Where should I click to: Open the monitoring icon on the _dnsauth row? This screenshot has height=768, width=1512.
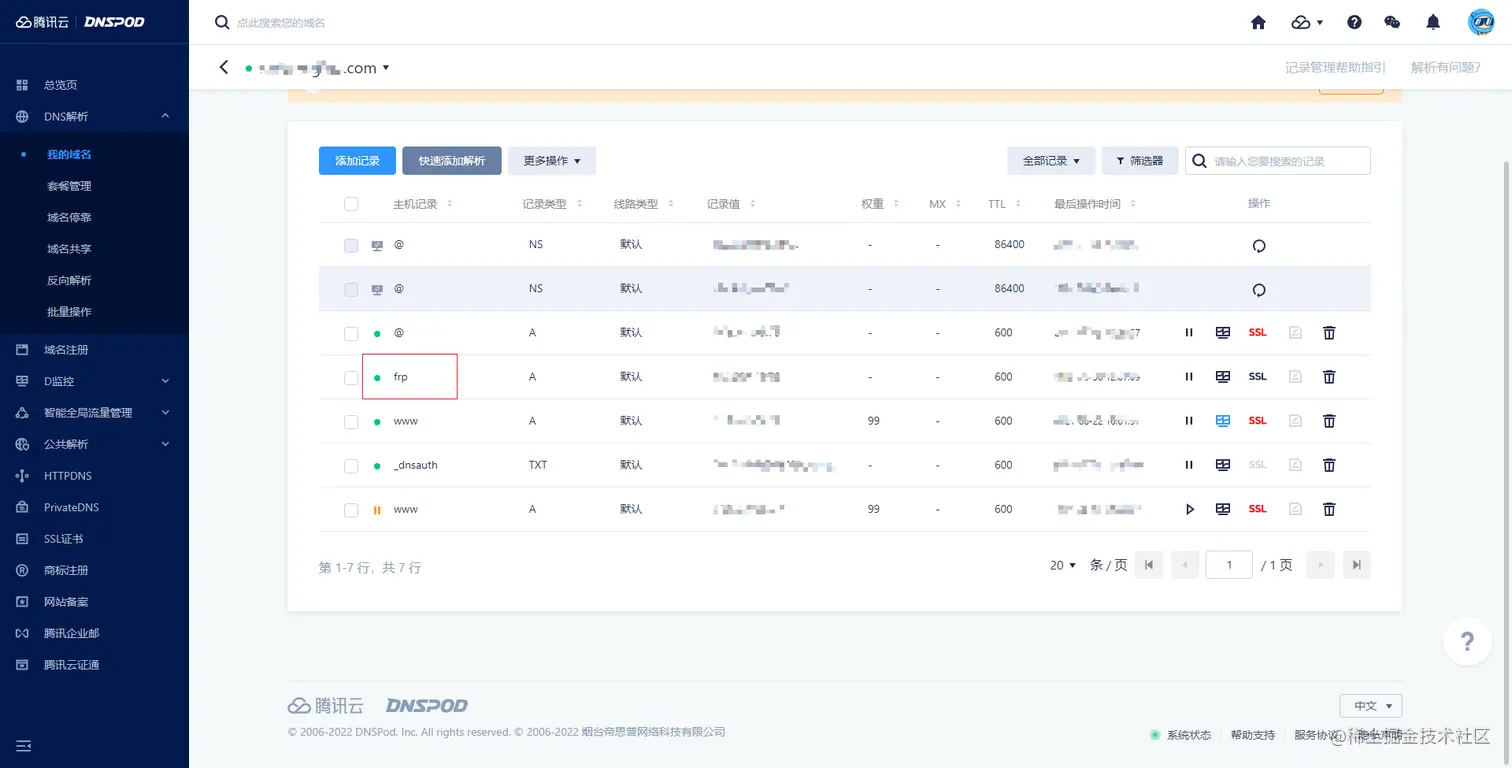(1222, 465)
